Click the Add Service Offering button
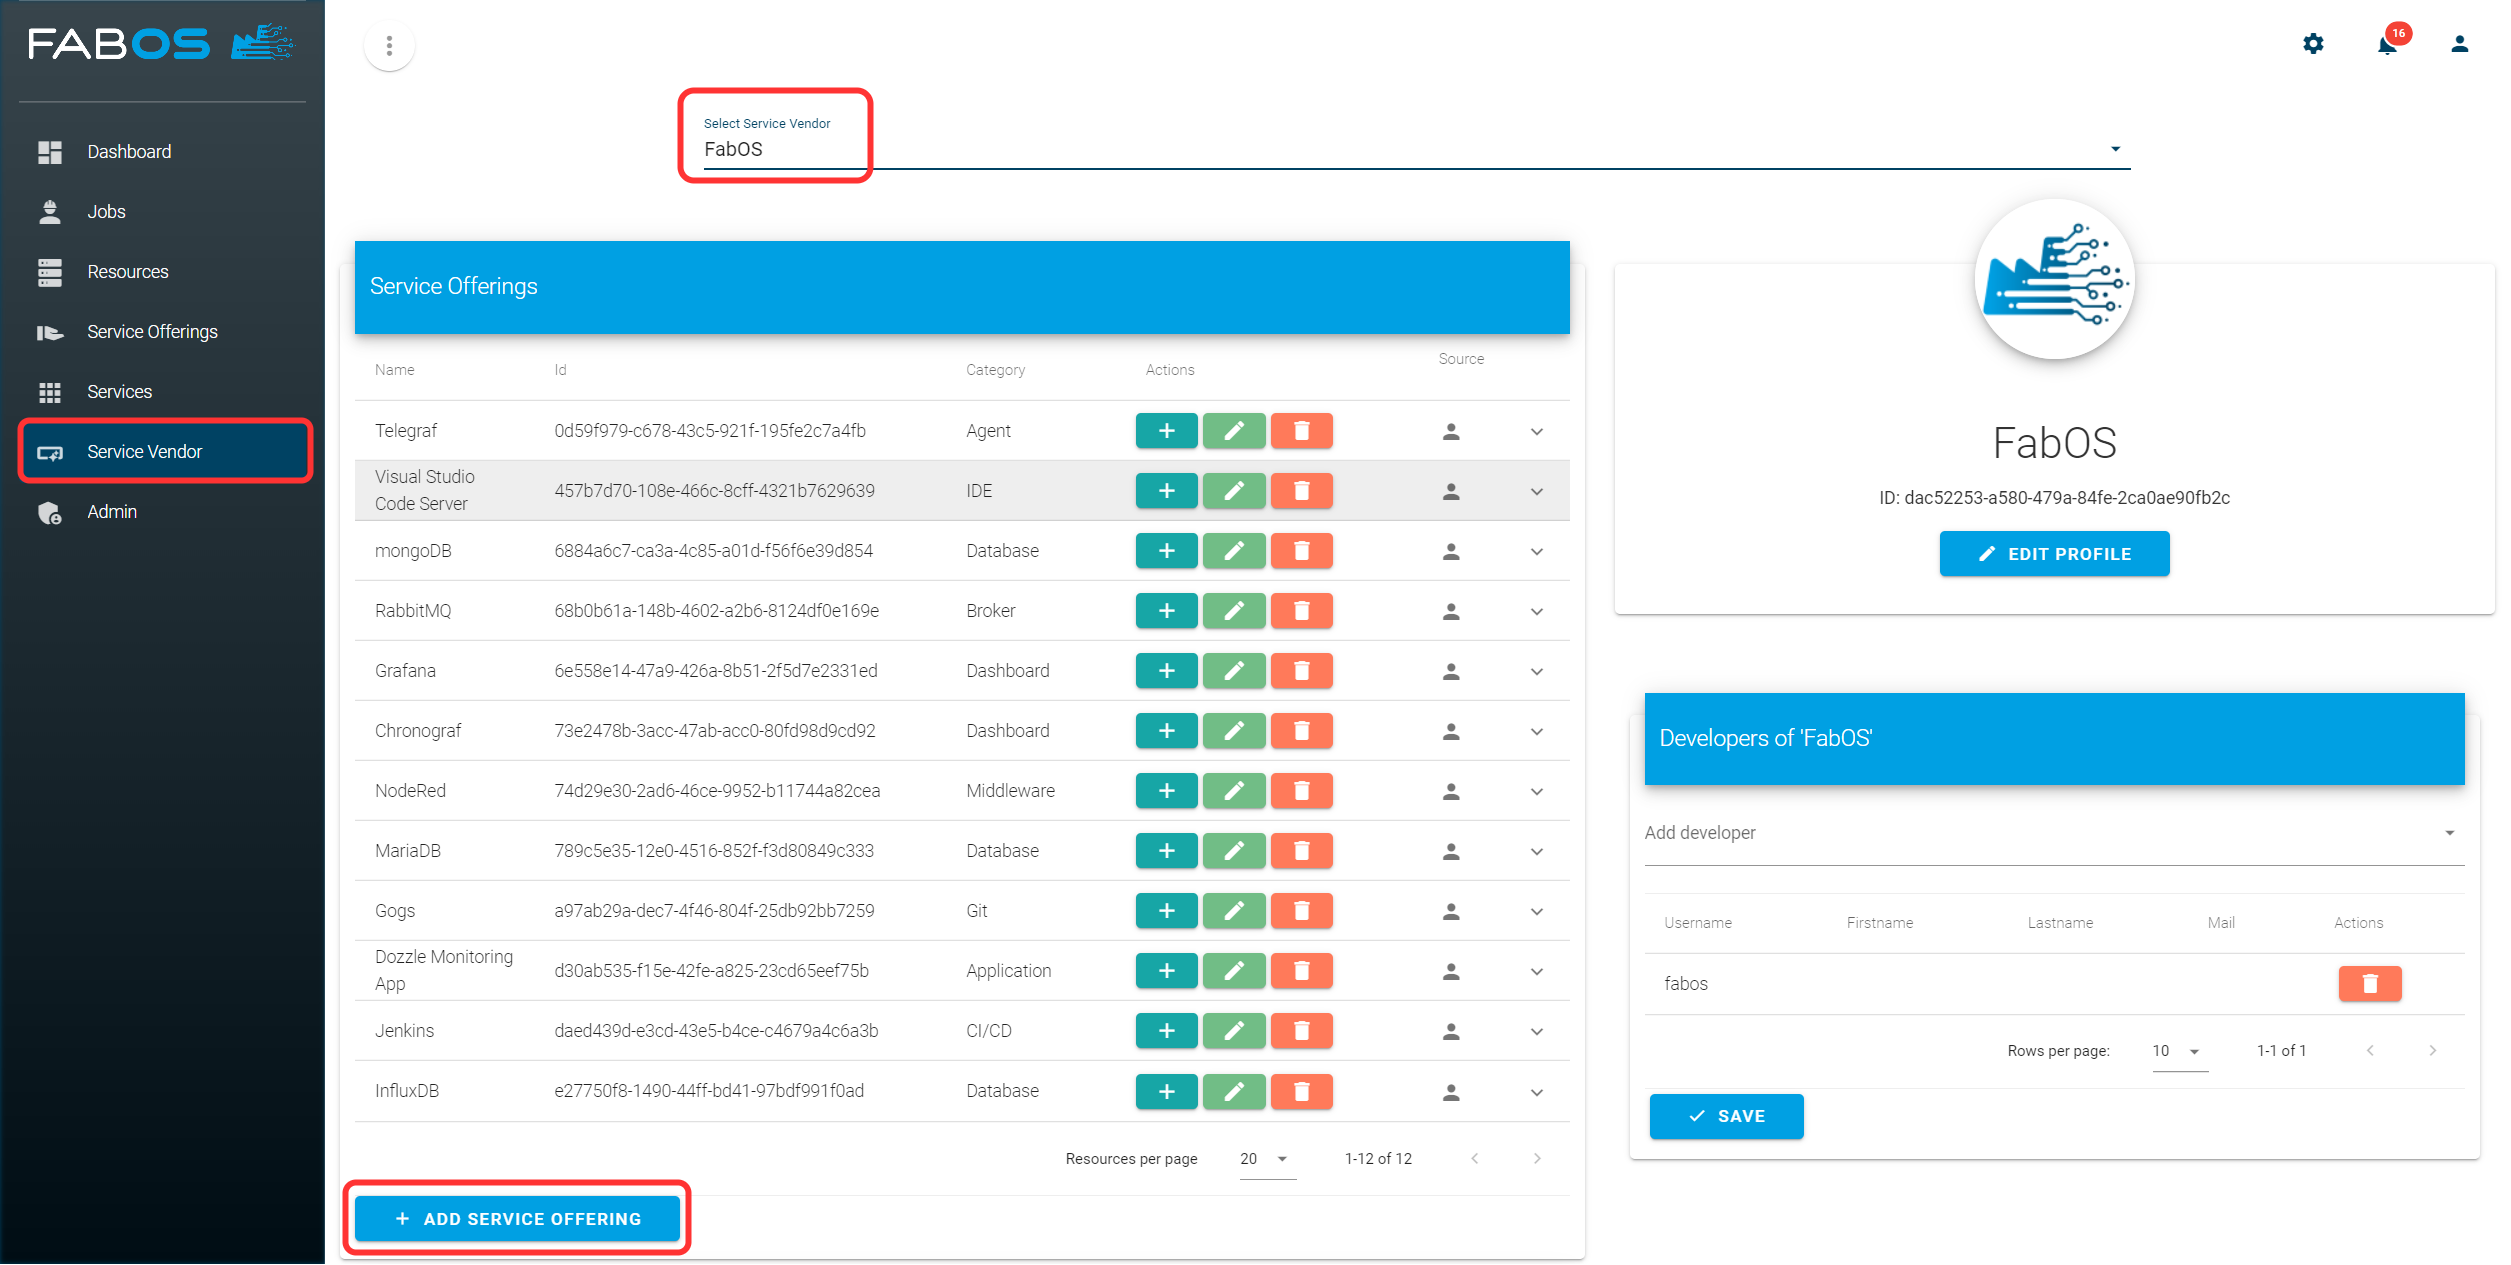This screenshot has height=1265, width=2511. coord(517,1219)
